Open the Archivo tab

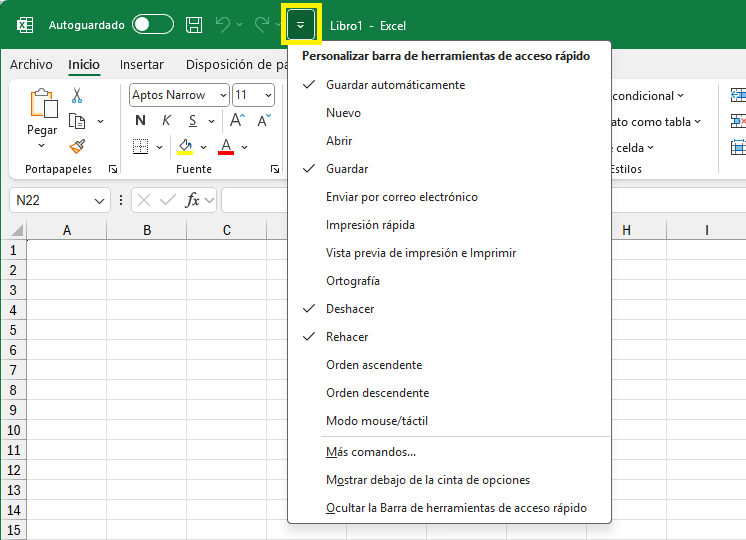31,64
